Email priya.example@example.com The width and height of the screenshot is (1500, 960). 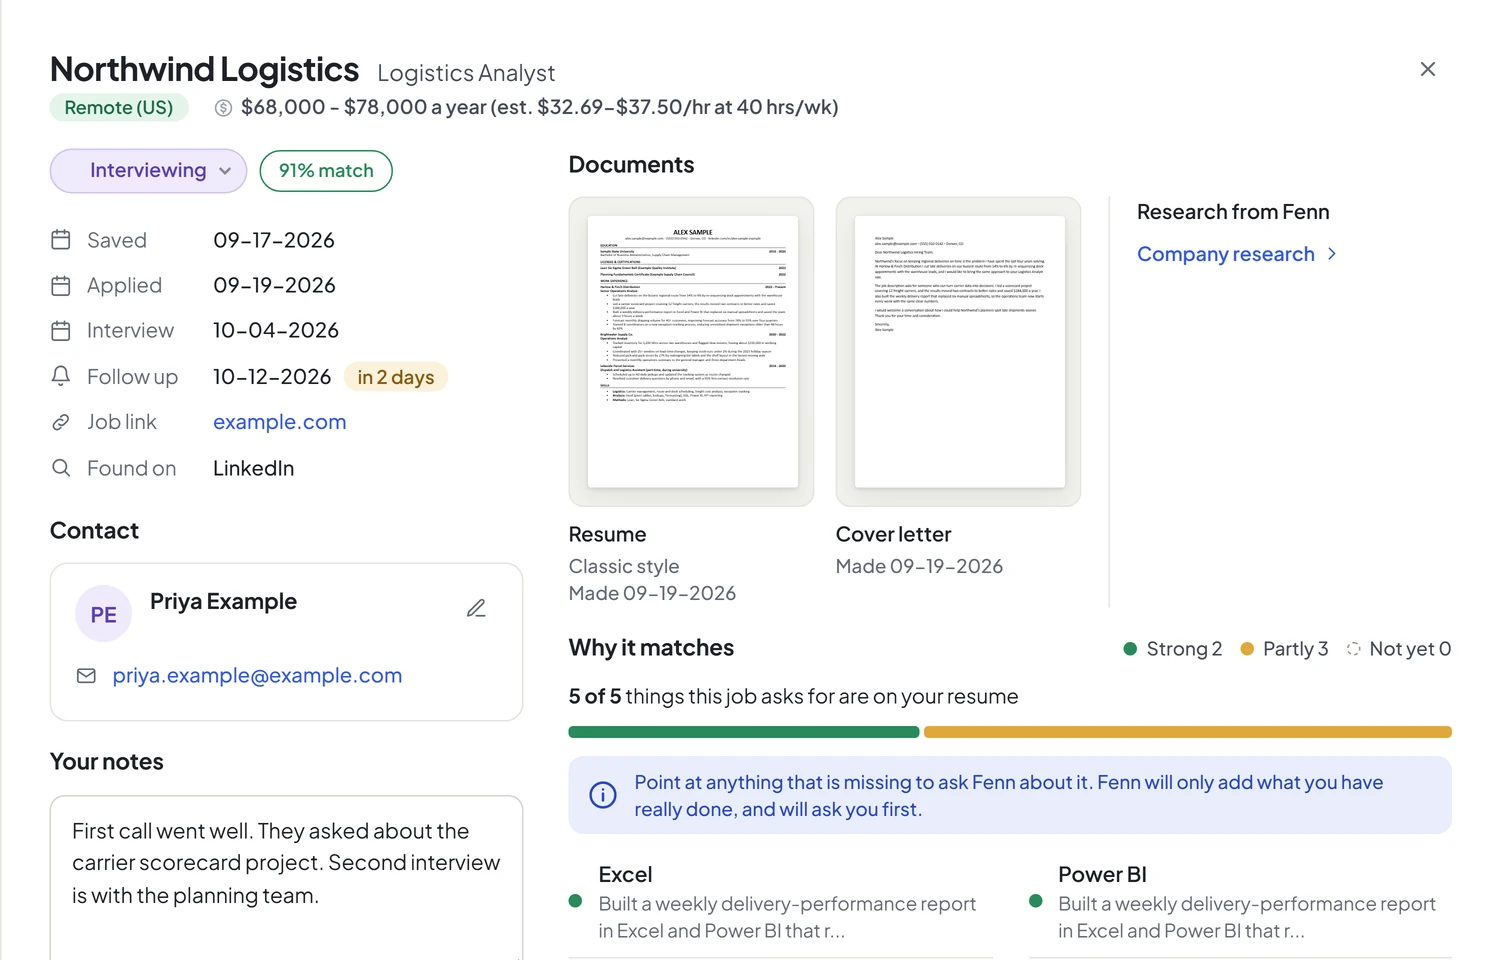point(258,676)
